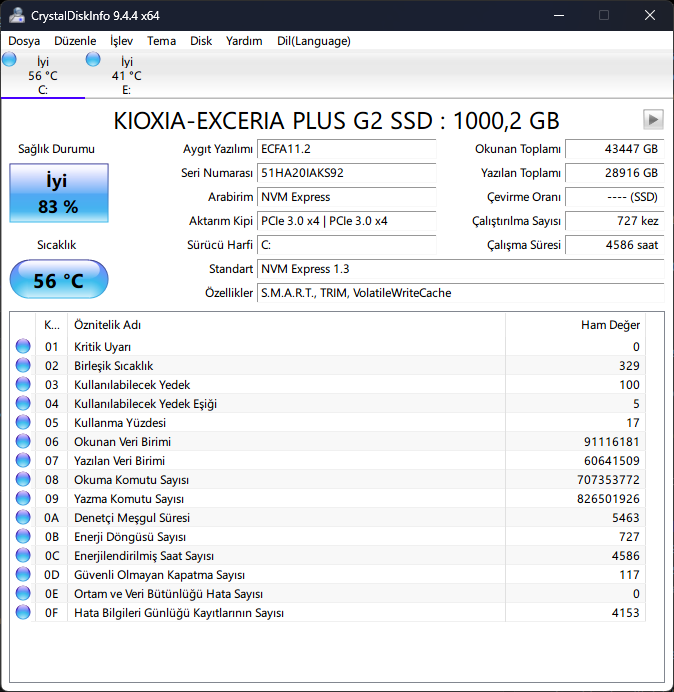Screen dimensions: 674x692
Task: Close the CrystalDiskInfo window
Action: [650, 15]
